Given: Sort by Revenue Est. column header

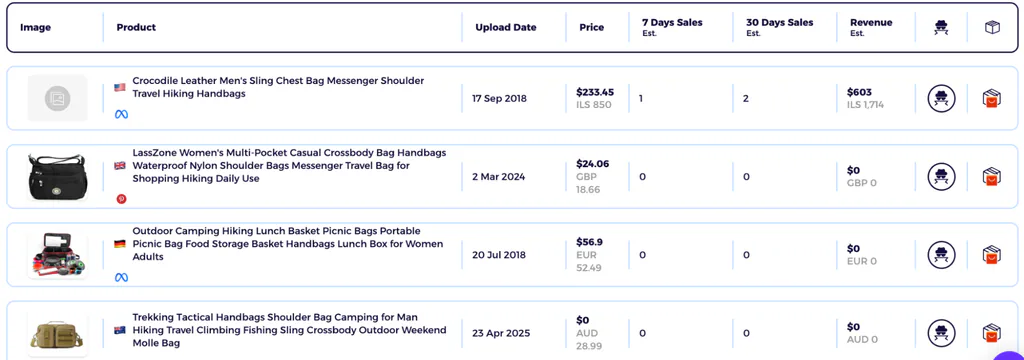Looking at the screenshot, I should click(x=871, y=27).
